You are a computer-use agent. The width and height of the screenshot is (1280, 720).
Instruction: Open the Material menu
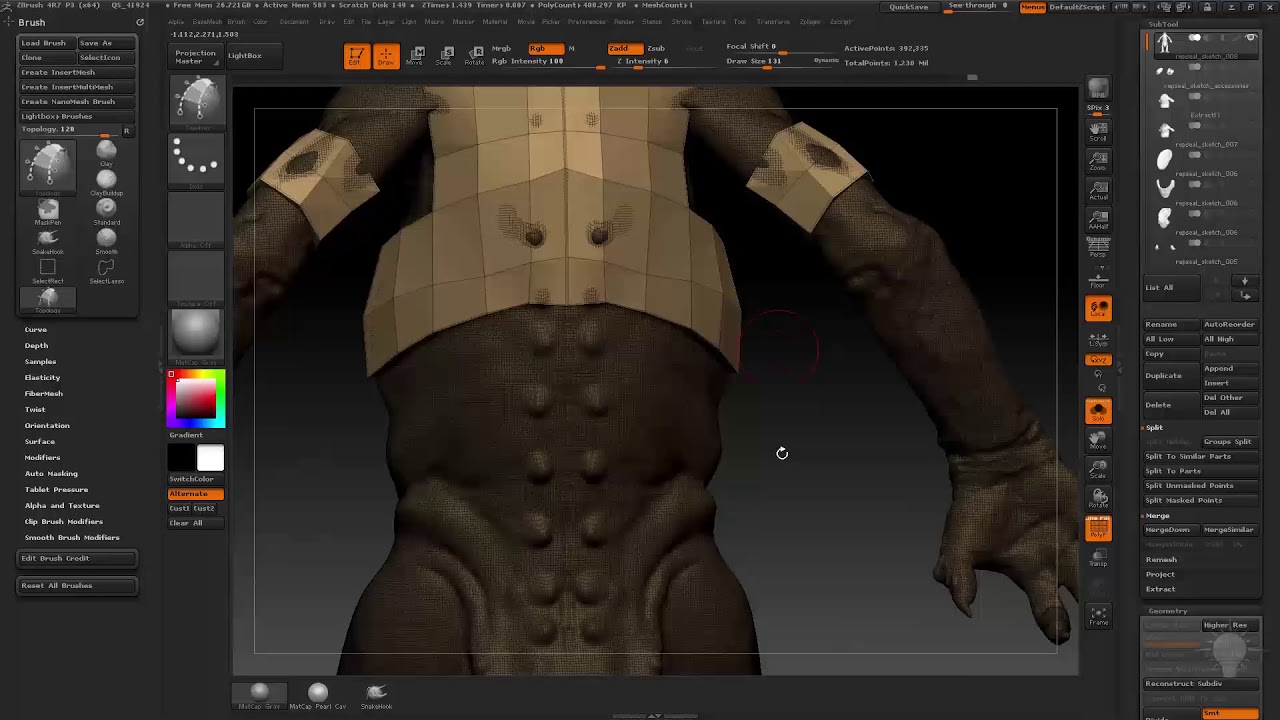494,21
